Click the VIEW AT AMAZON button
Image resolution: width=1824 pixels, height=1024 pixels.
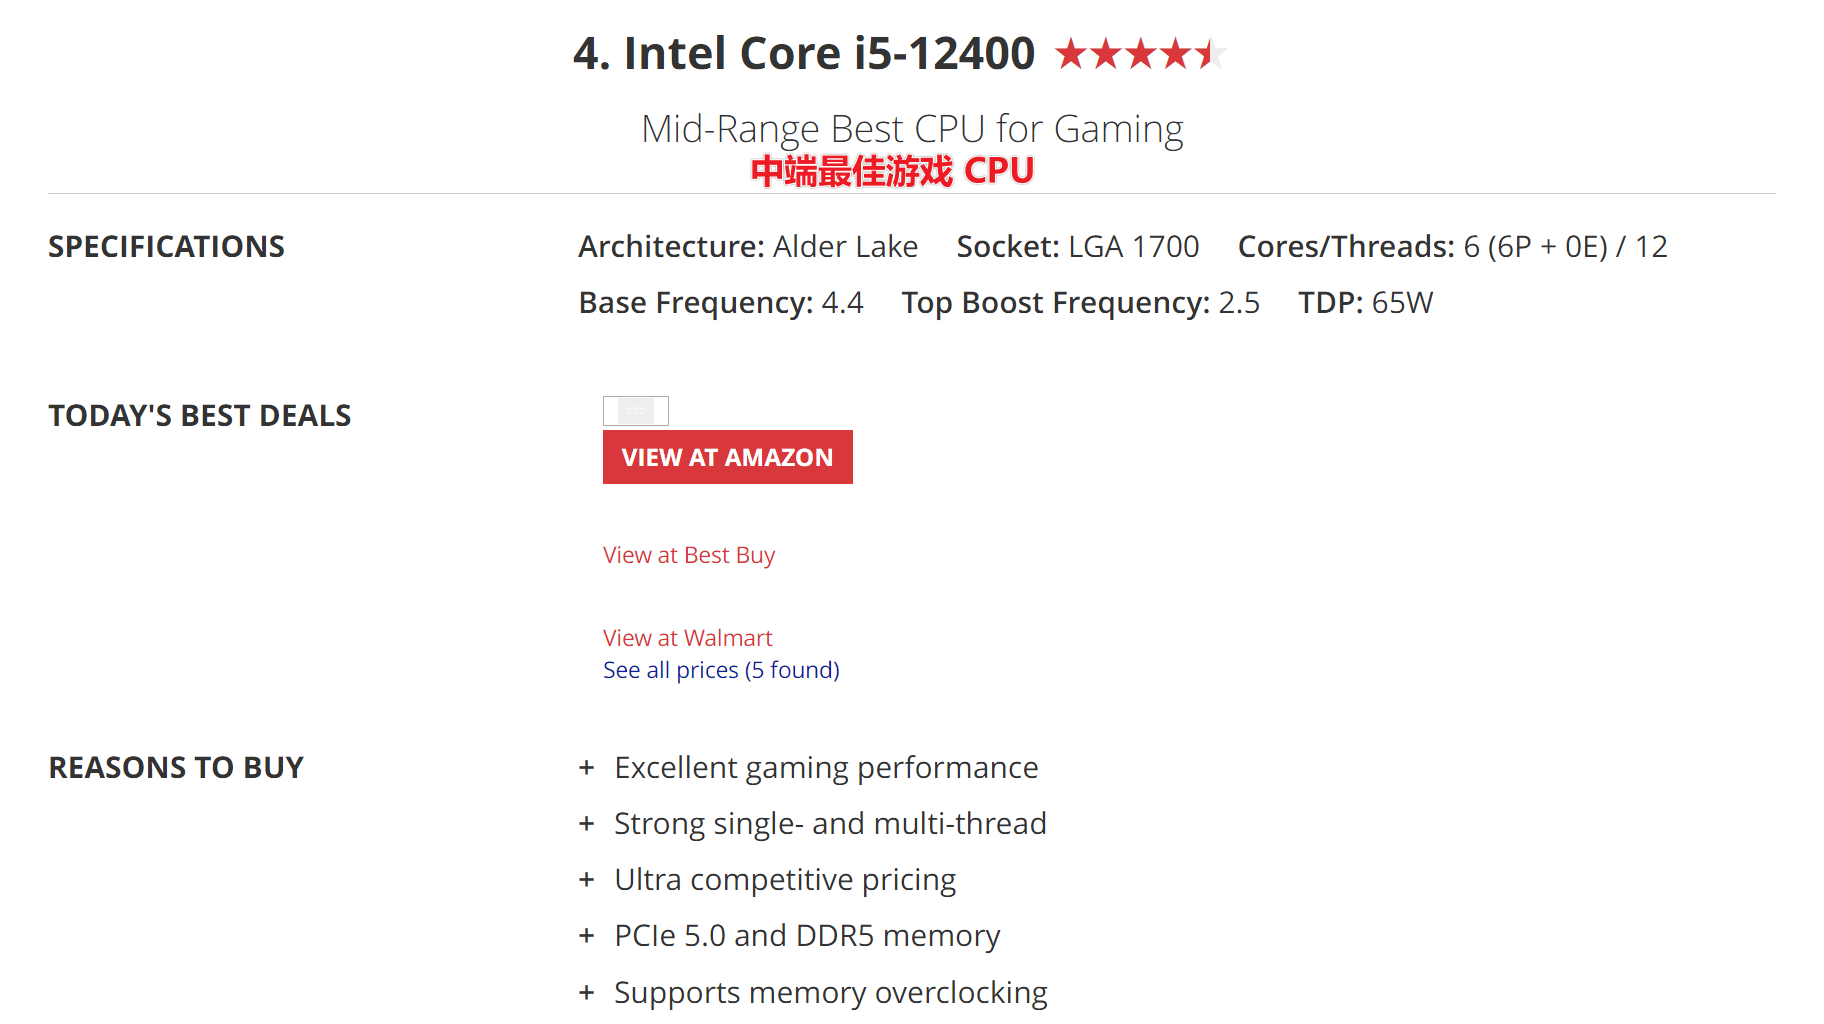pyautogui.click(x=727, y=457)
